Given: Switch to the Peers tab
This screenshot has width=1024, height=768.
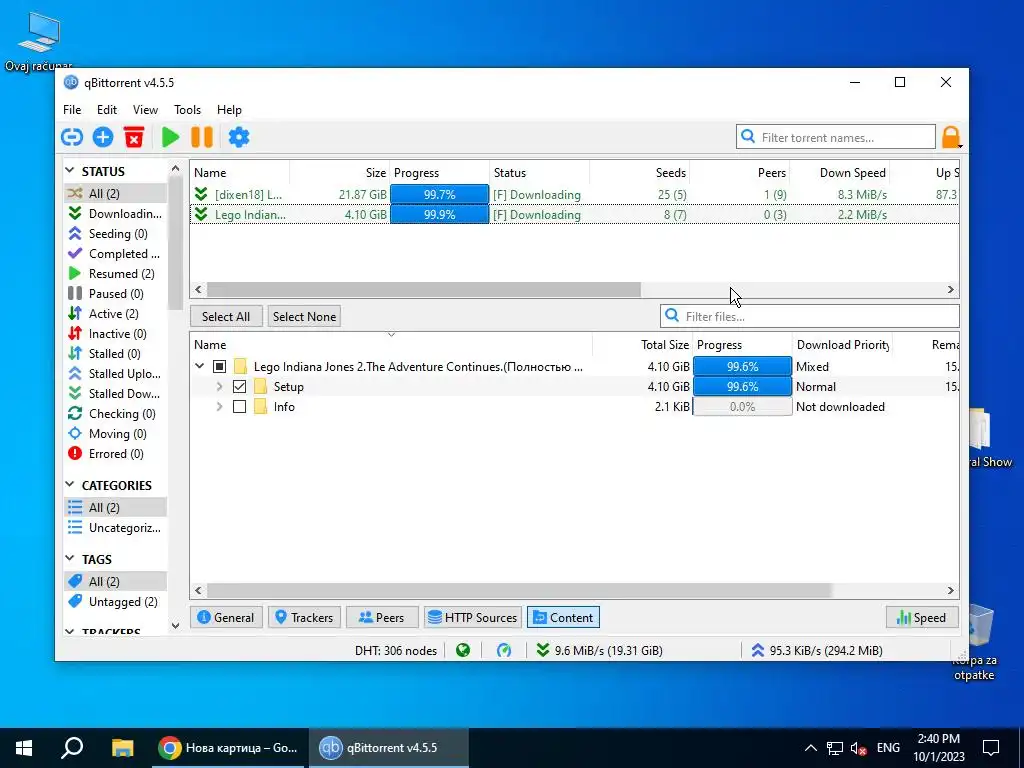Looking at the screenshot, I should 382,618.
